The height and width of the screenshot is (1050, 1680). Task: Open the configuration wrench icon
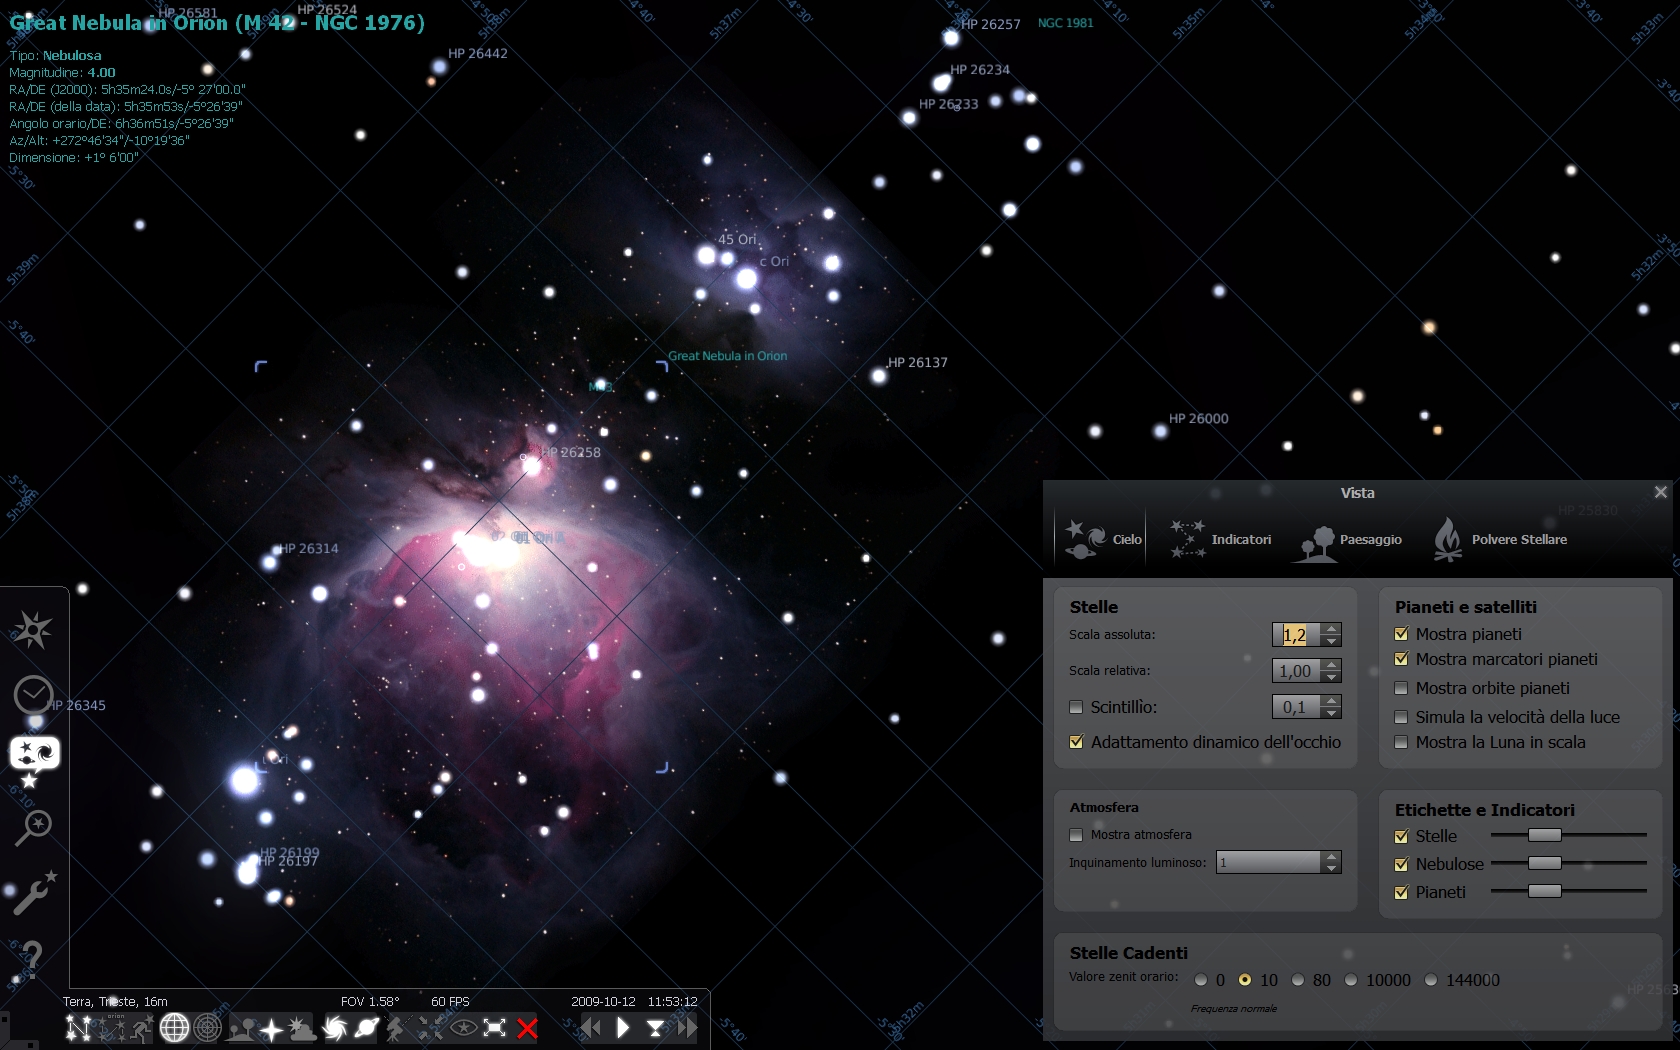(x=33, y=893)
